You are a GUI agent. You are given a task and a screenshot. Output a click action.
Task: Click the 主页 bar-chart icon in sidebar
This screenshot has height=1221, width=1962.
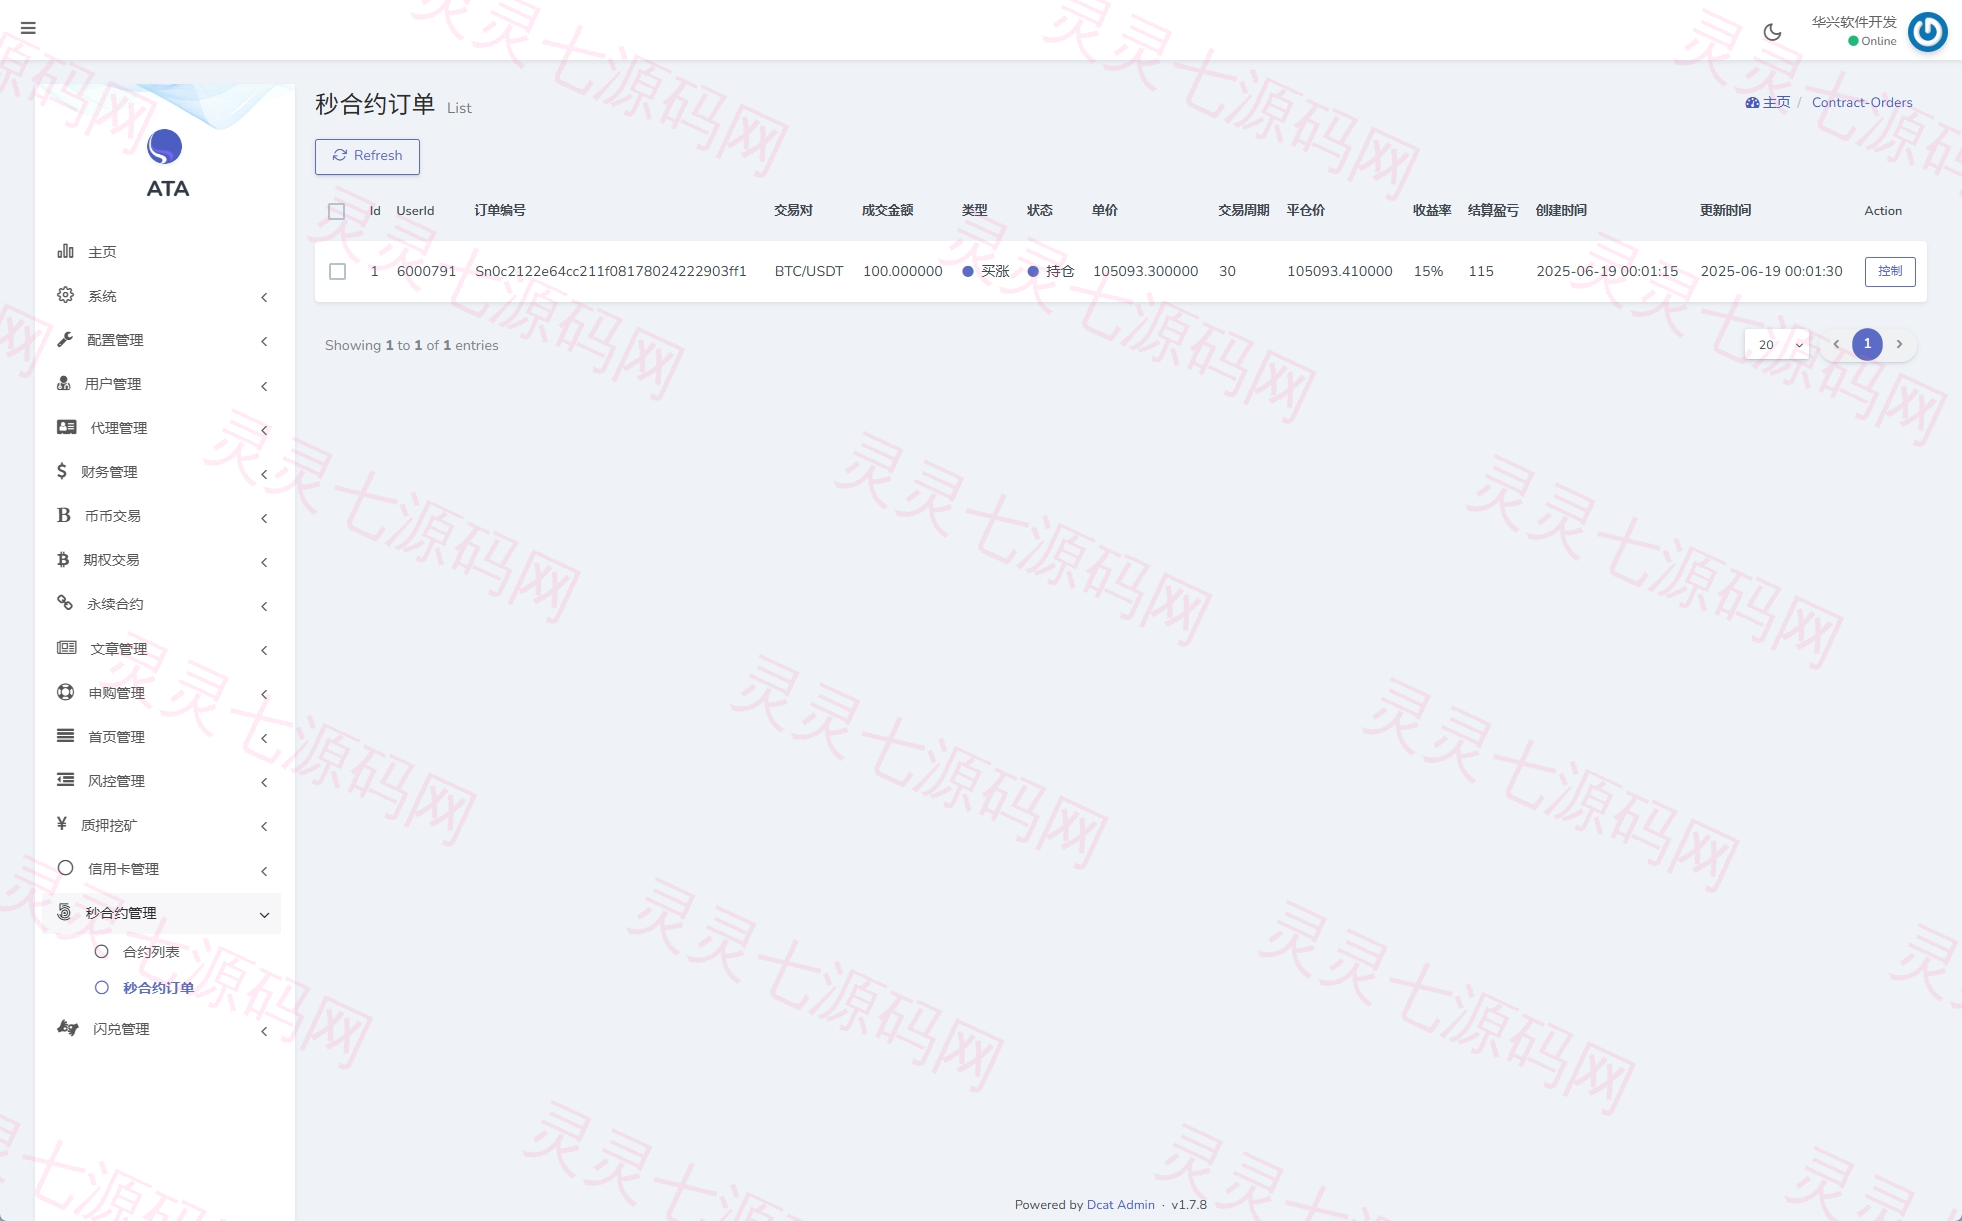coord(65,251)
